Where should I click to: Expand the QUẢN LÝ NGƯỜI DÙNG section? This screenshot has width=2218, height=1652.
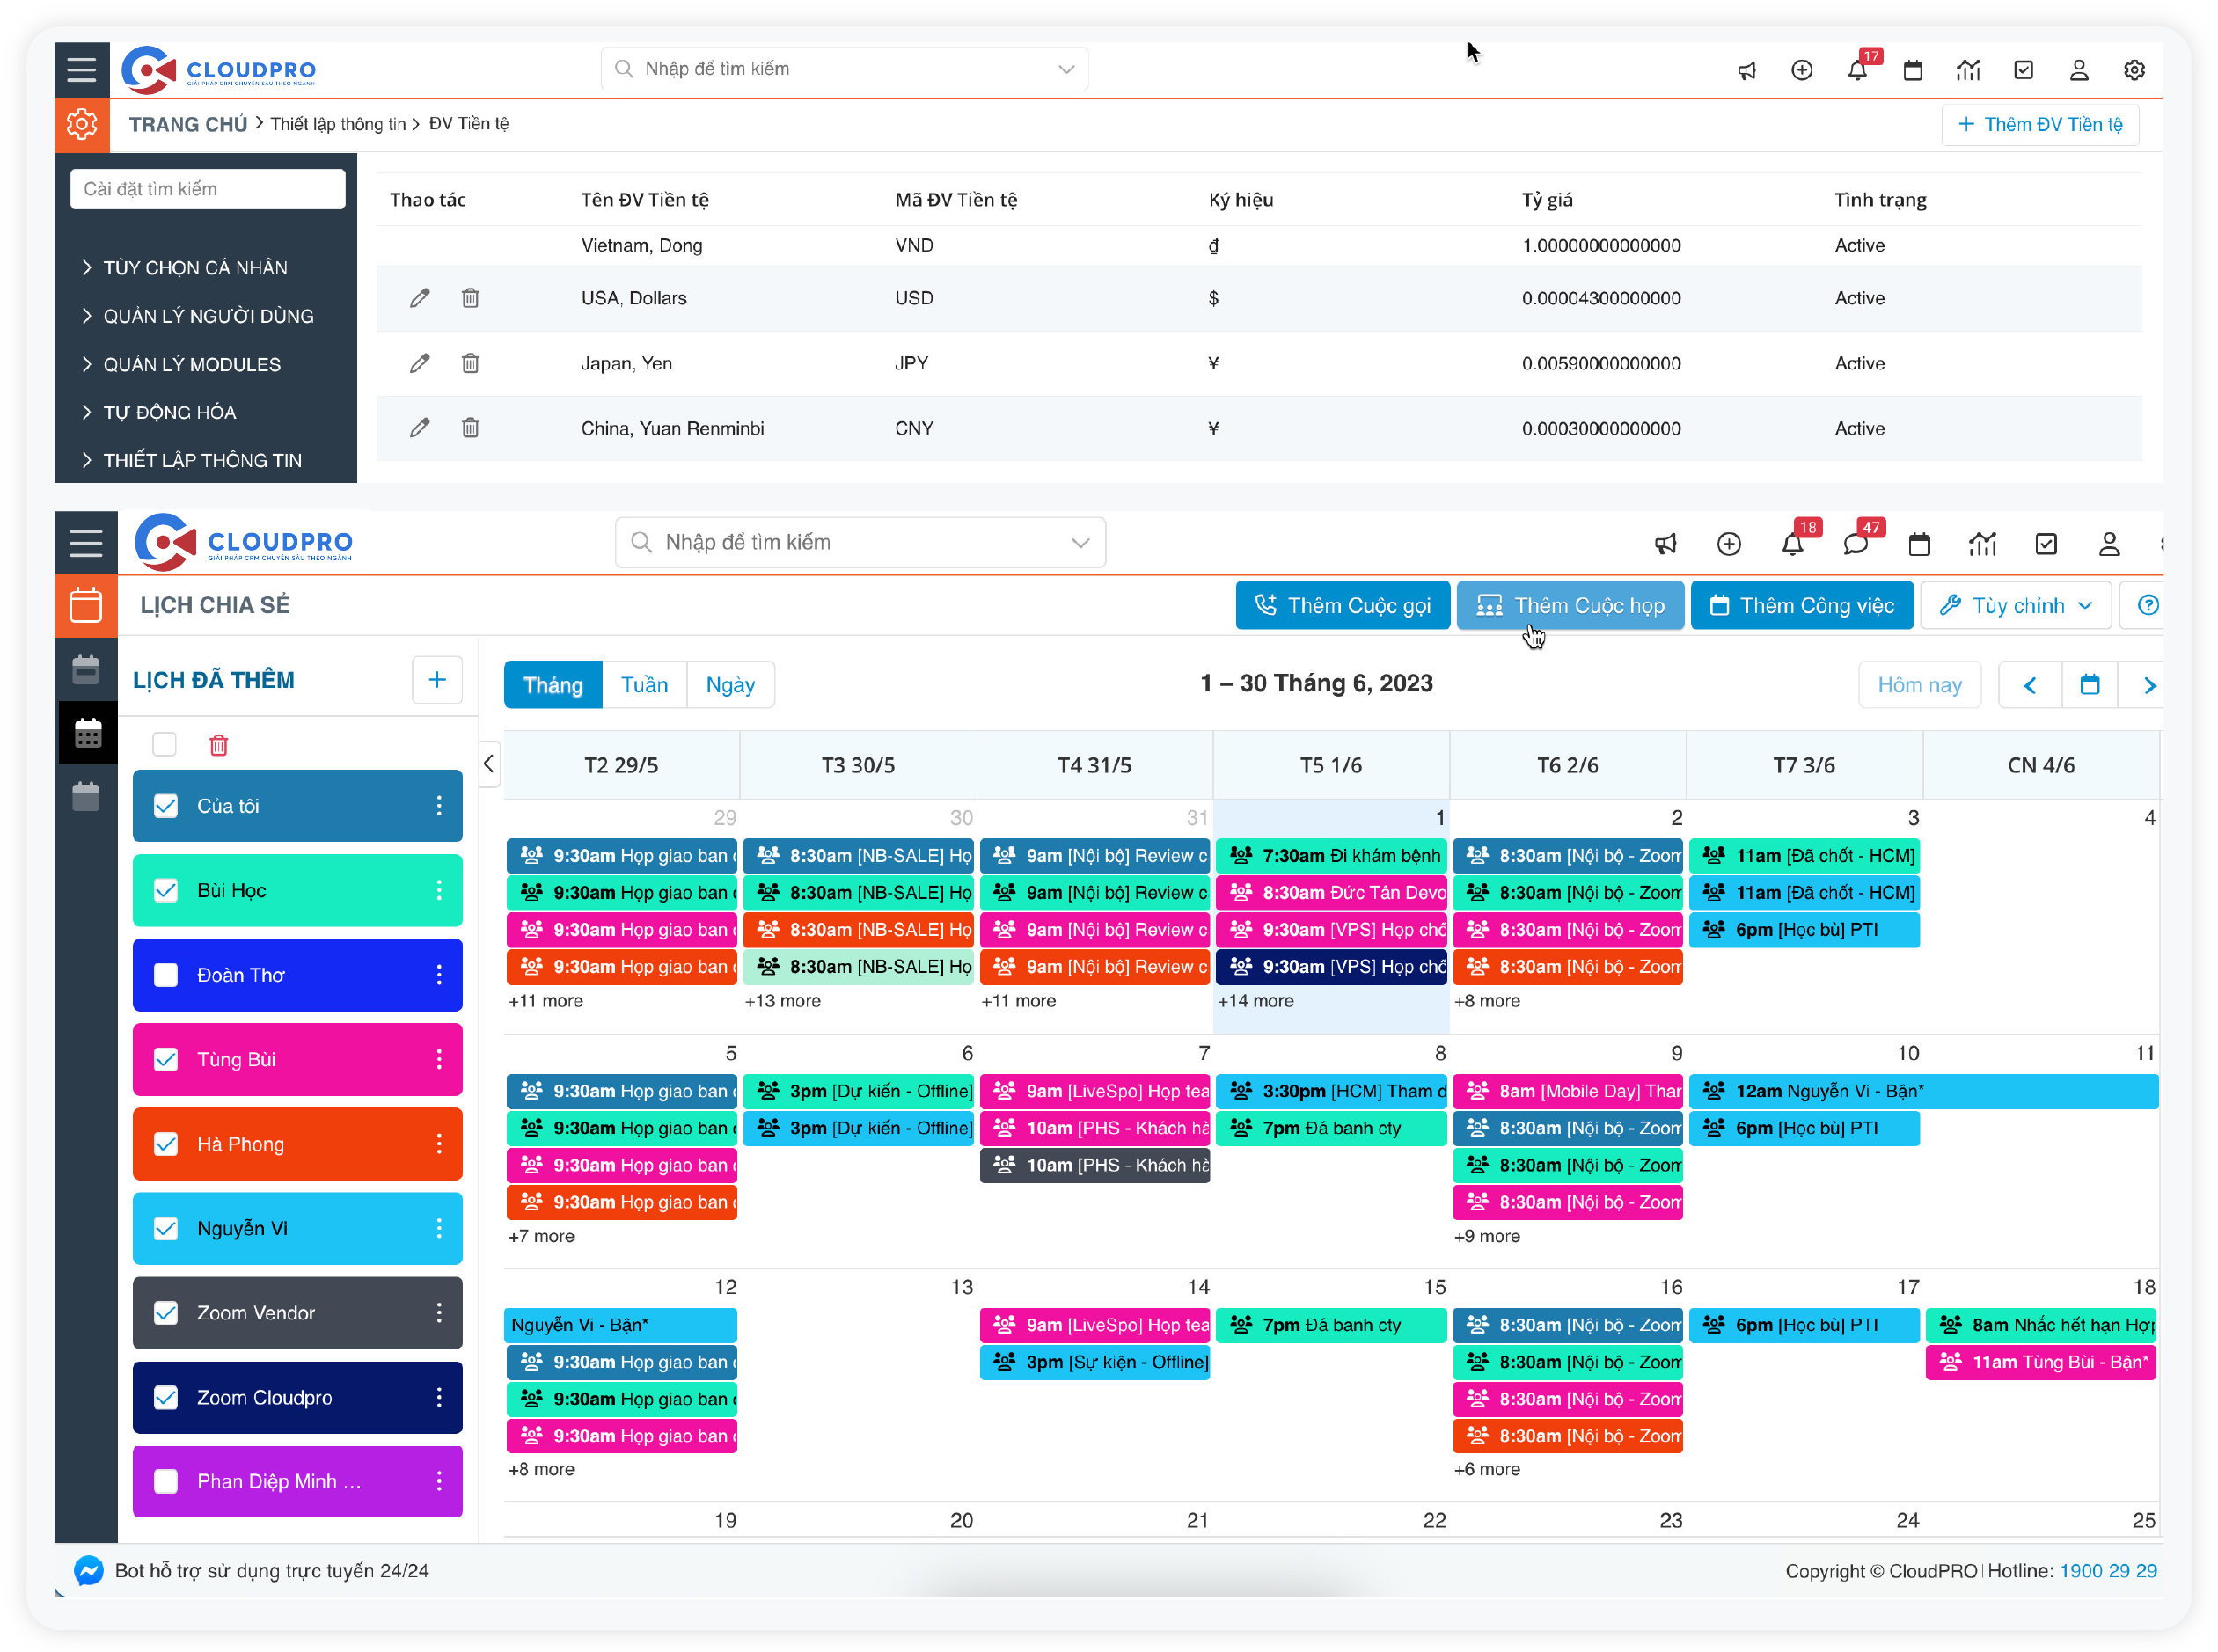pyautogui.click(x=208, y=316)
